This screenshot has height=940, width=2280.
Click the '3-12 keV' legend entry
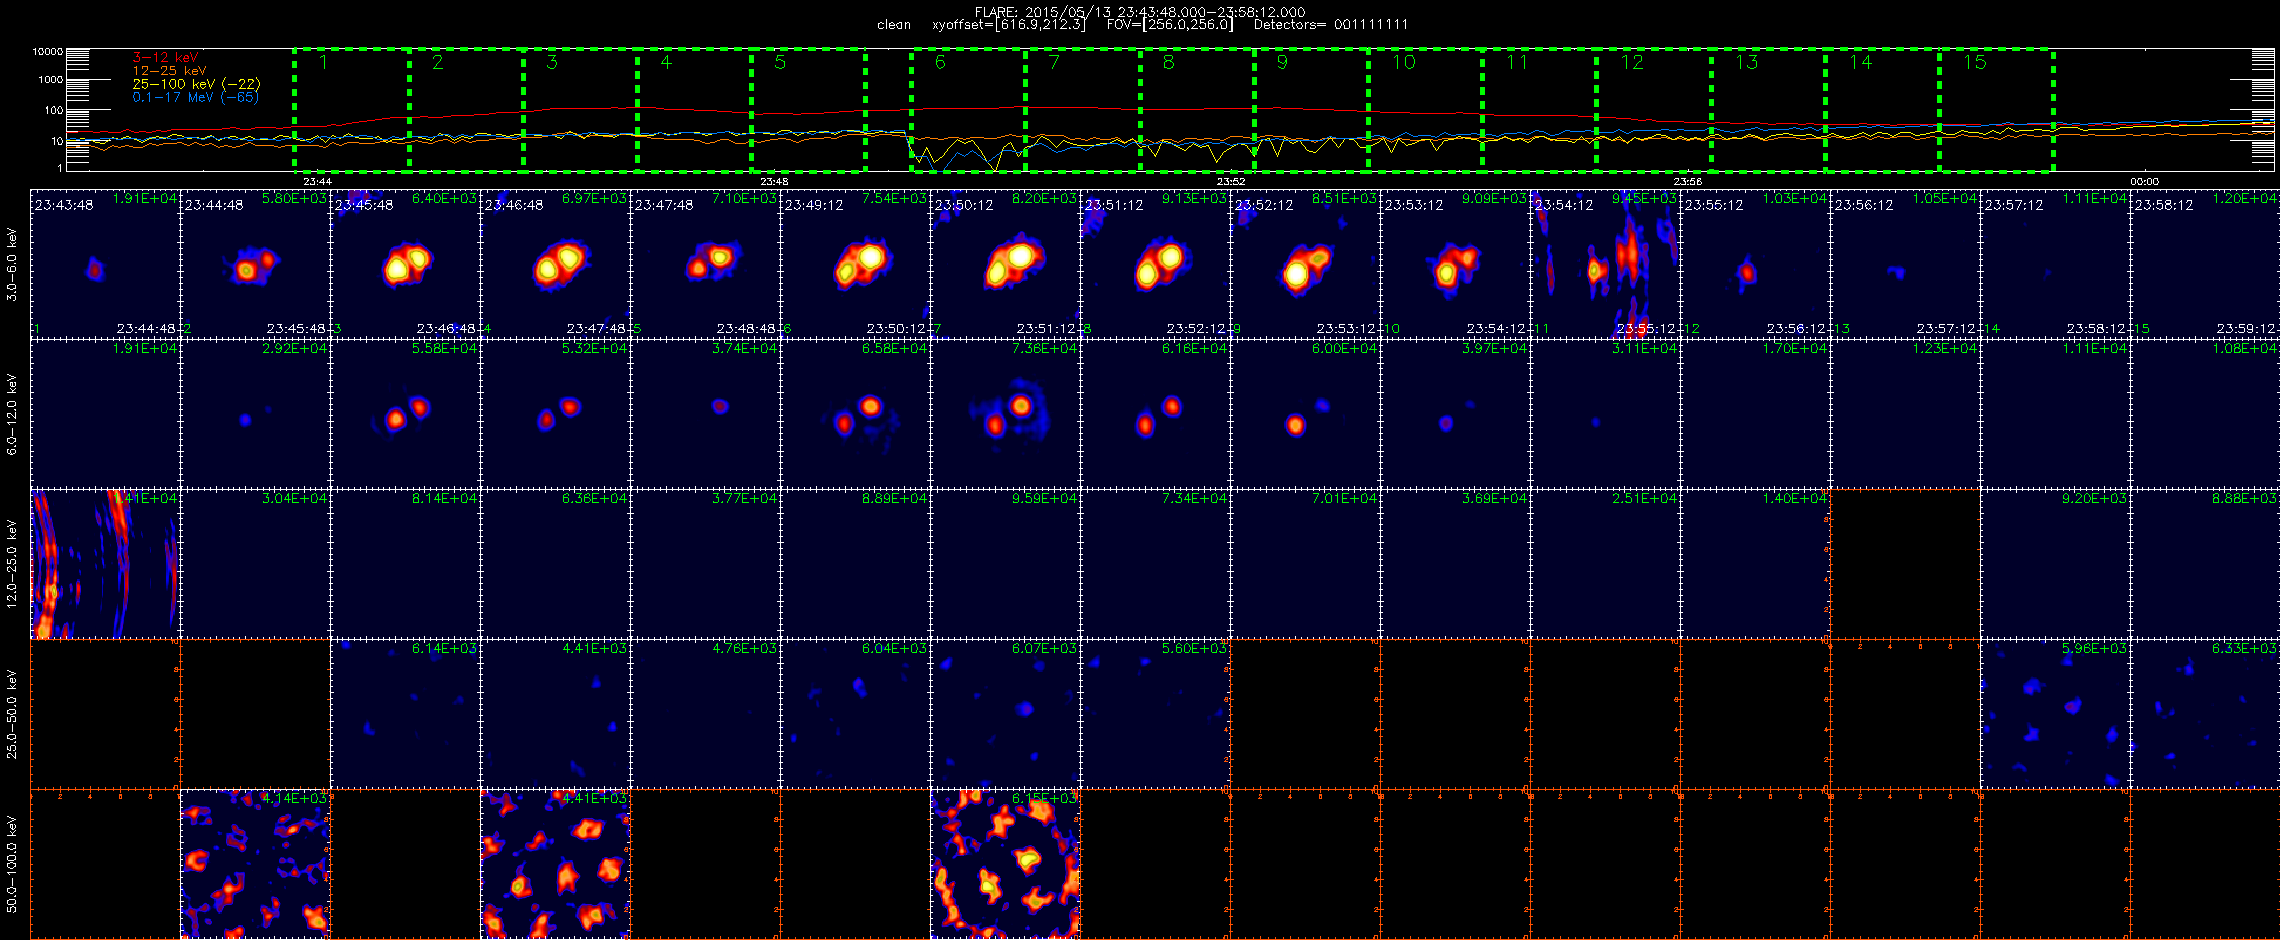click(165, 58)
